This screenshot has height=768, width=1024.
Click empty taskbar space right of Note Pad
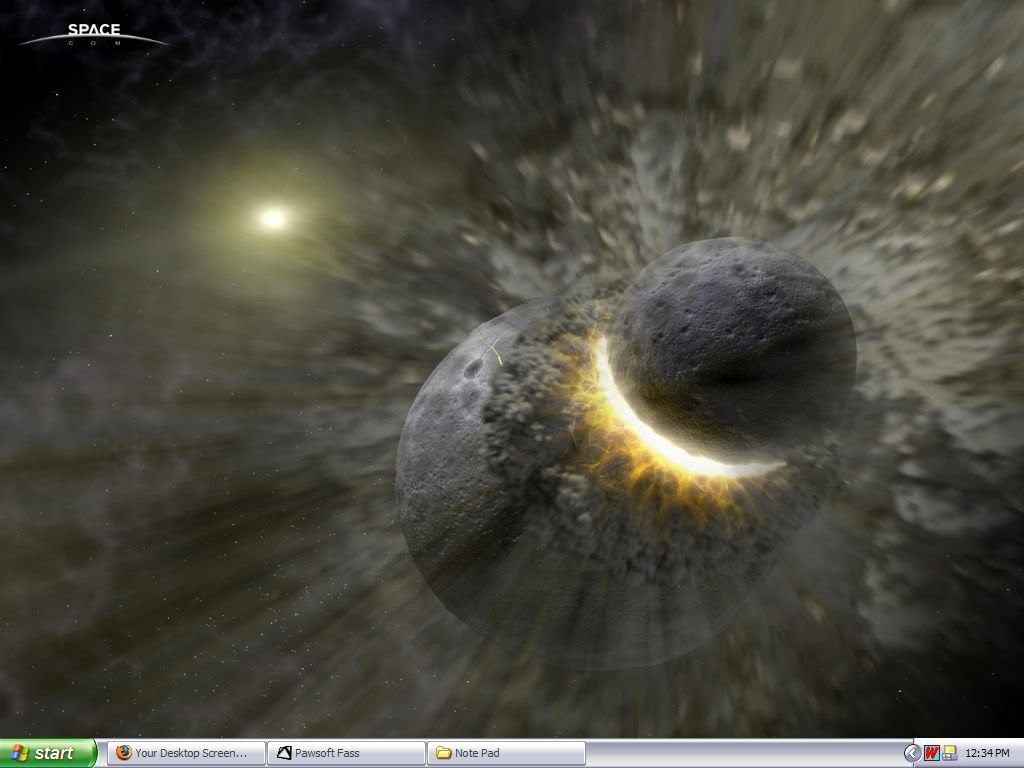(740, 753)
